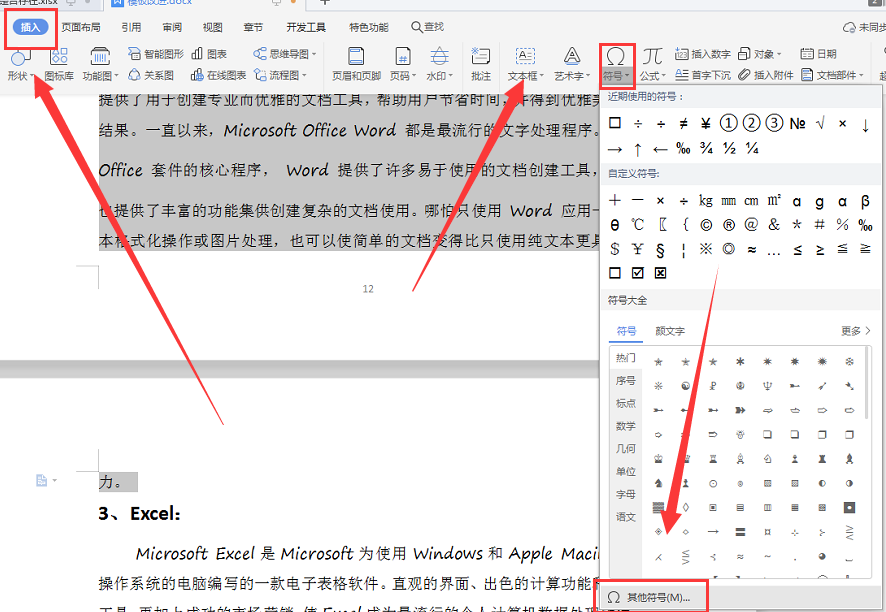Insert the empty box □ in custom symbols
The image size is (886, 612).
click(615, 272)
